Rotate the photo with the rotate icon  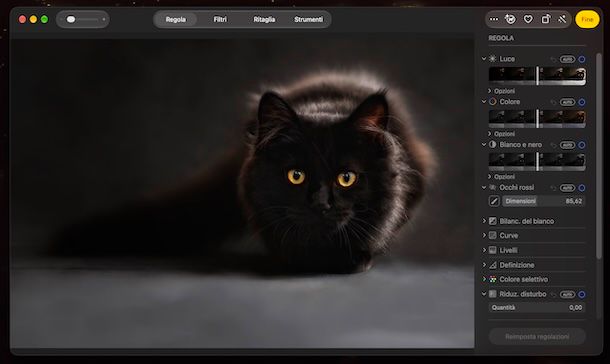pyautogui.click(x=545, y=19)
